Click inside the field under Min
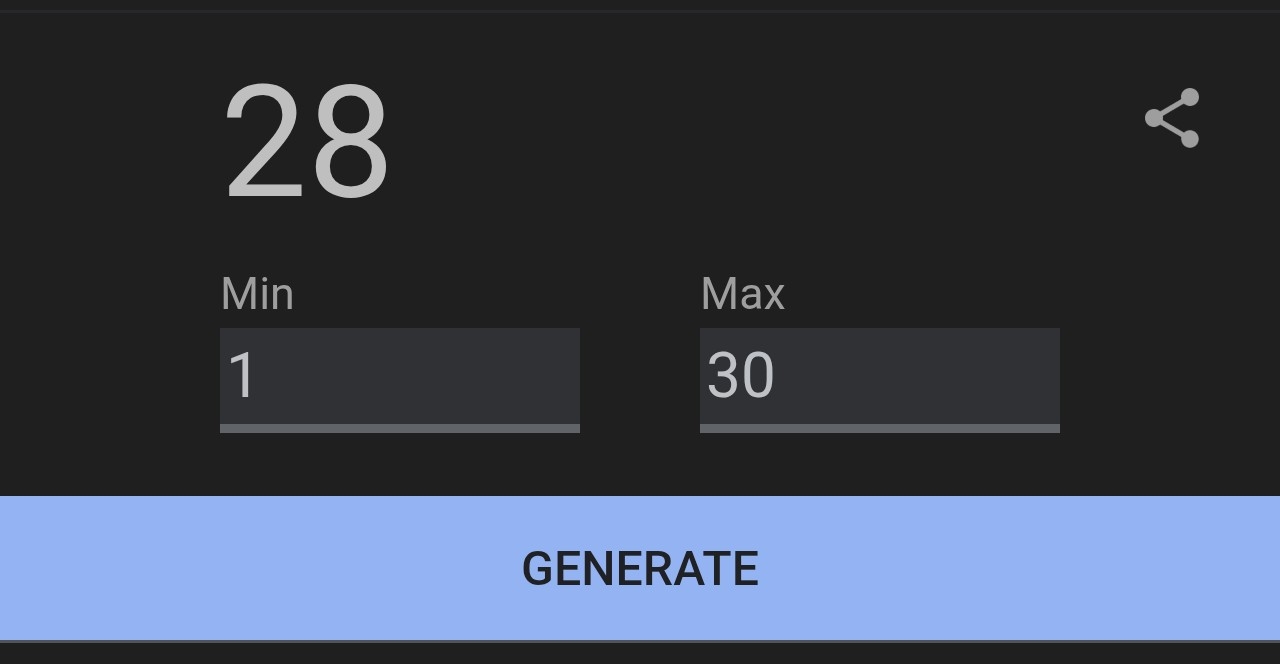The image size is (1280, 664). pyautogui.click(x=399, y=376)
